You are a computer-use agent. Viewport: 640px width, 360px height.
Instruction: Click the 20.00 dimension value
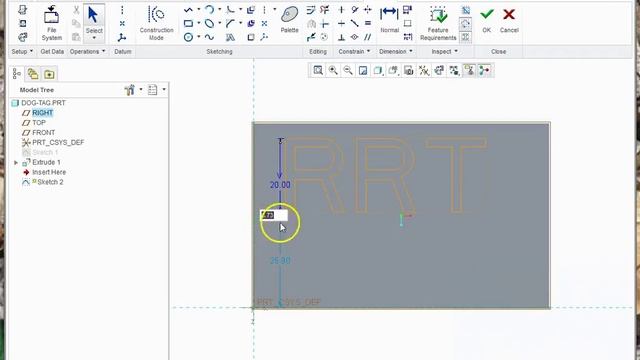coord(280,185)
